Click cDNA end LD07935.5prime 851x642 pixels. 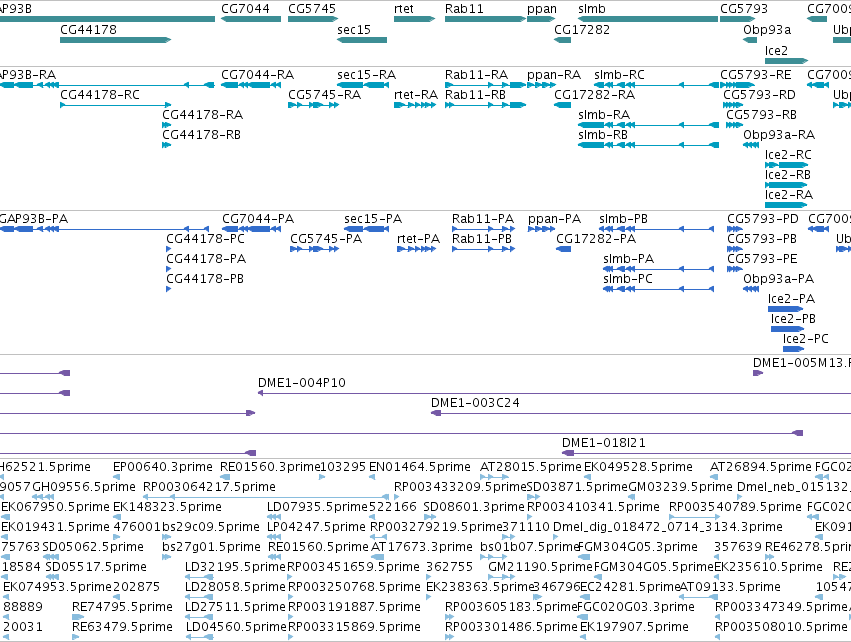(x=317, y=507)
